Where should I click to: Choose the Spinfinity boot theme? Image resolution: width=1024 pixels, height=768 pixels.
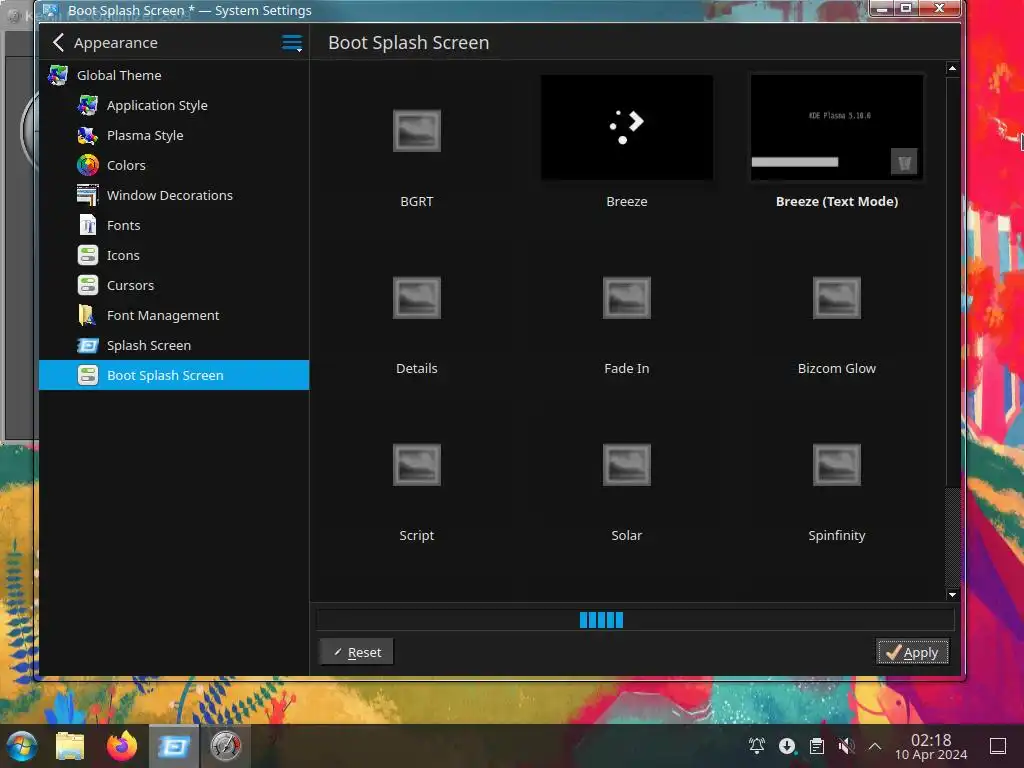click(837, 465)
